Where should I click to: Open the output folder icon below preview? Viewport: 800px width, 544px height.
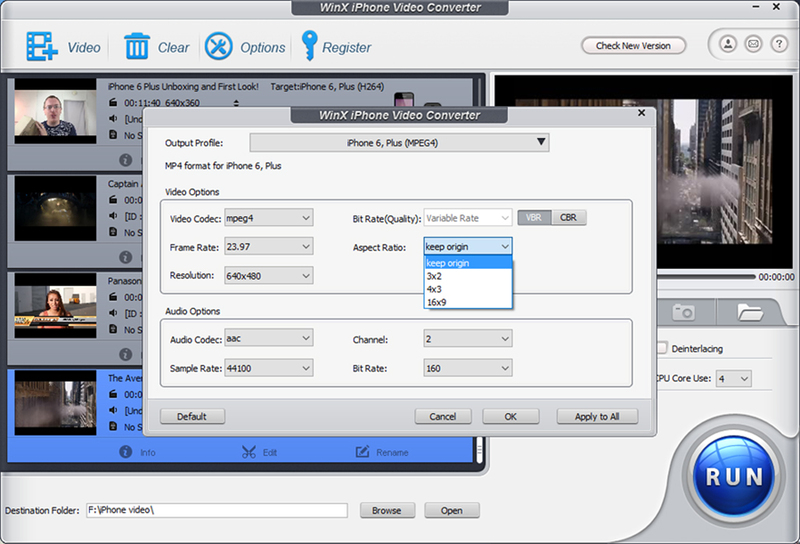(749, 312)
